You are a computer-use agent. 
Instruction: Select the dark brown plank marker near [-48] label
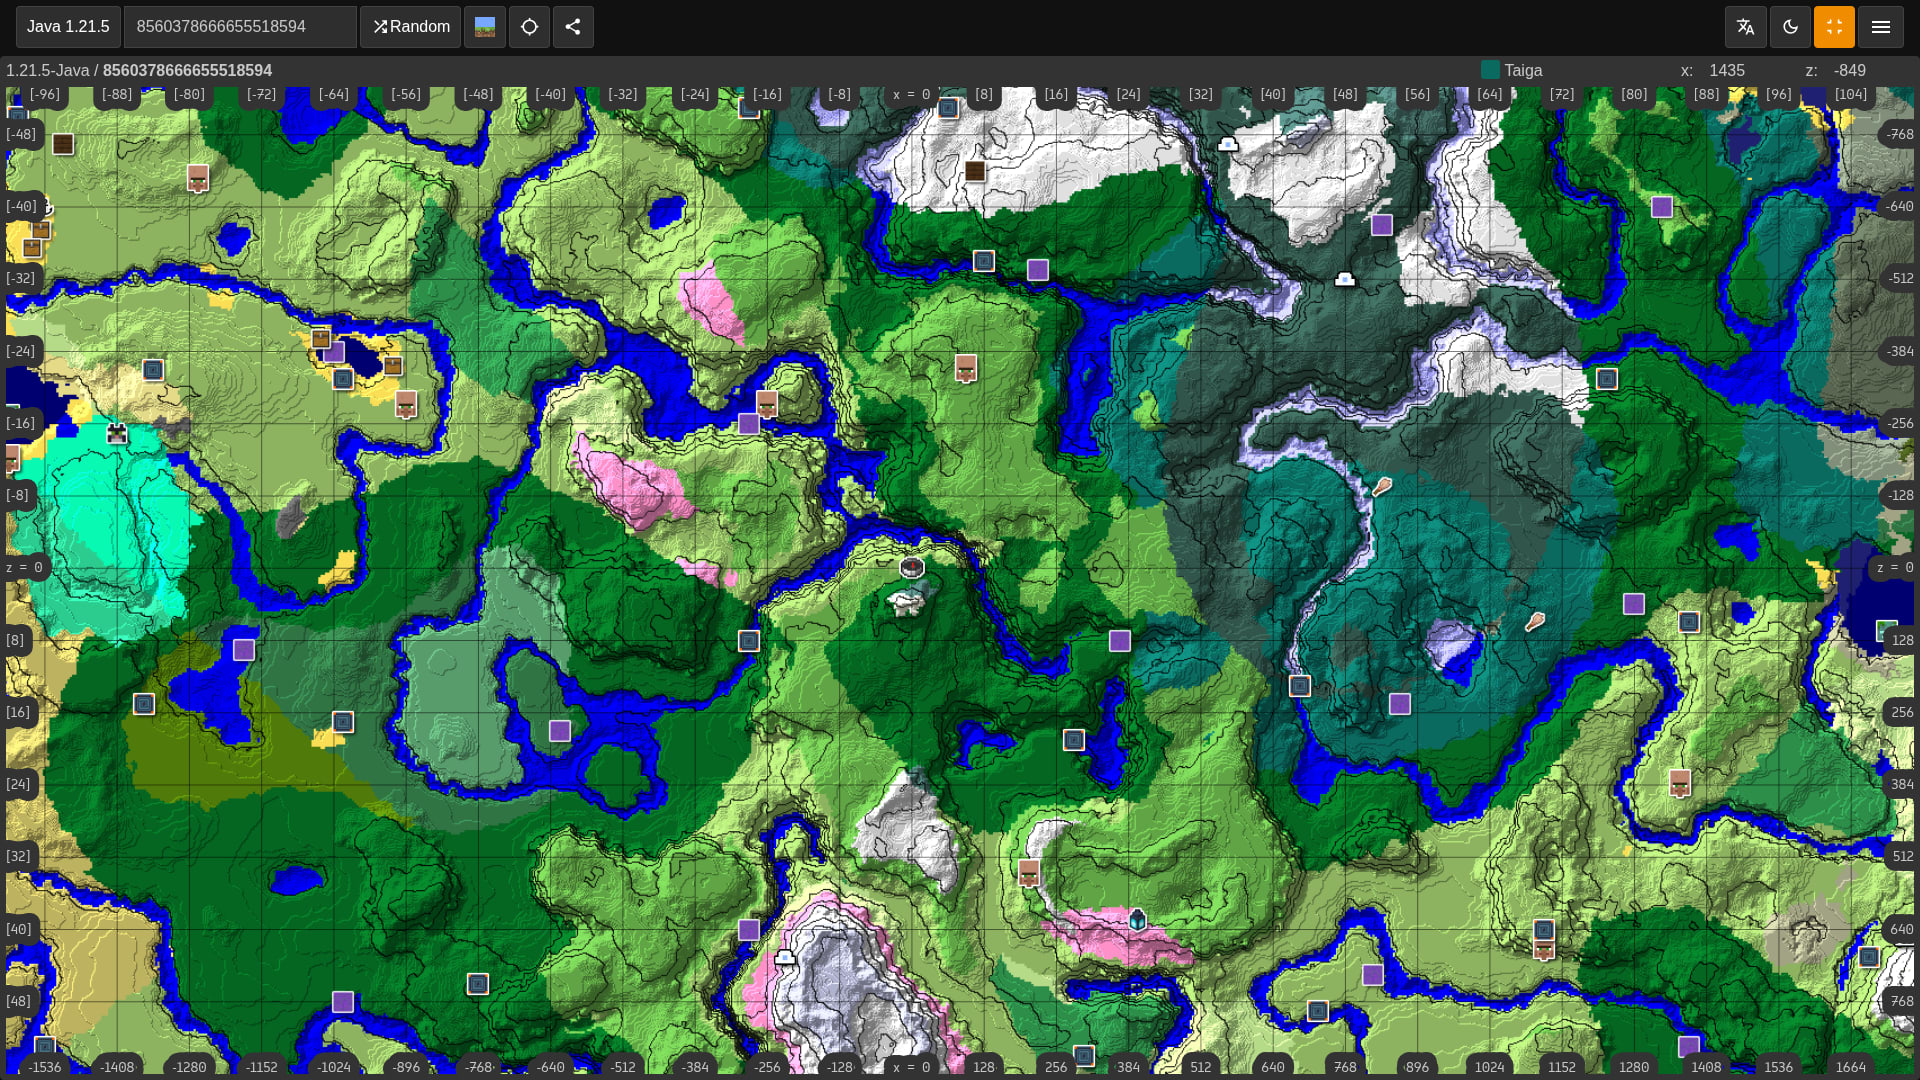coord(63,144)
